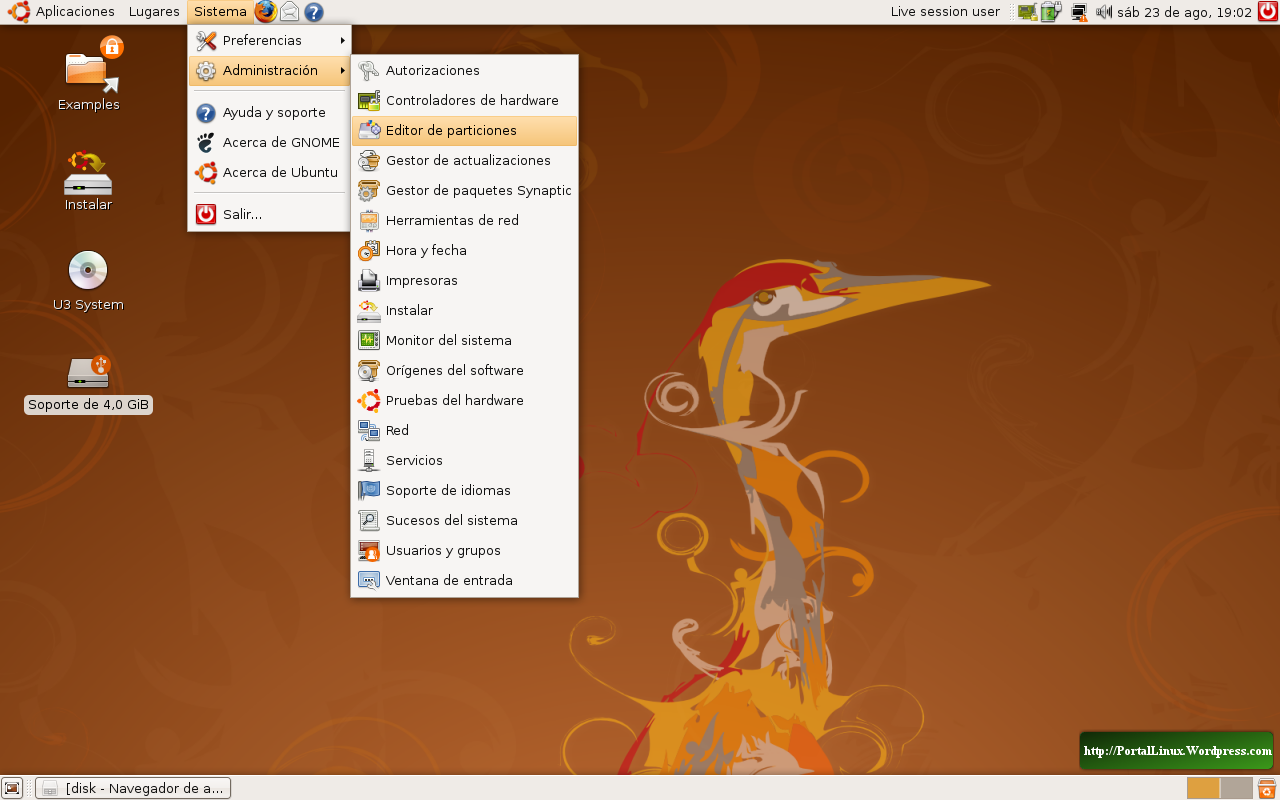
Task: Select the Examples desktop folder
Action: (x=90, y=72)
